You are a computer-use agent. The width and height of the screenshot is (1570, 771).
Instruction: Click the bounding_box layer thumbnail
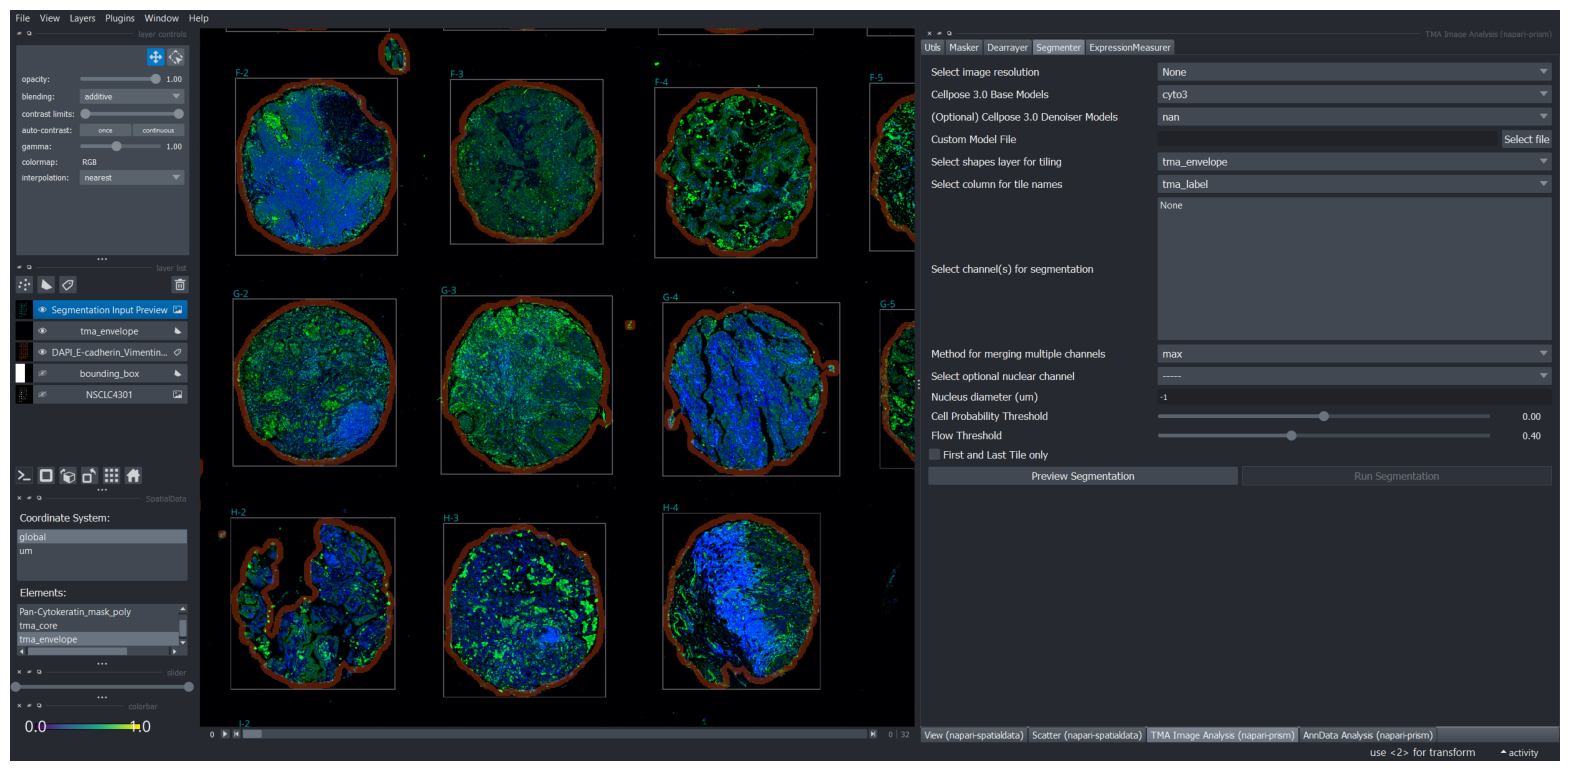coord(23,373)
